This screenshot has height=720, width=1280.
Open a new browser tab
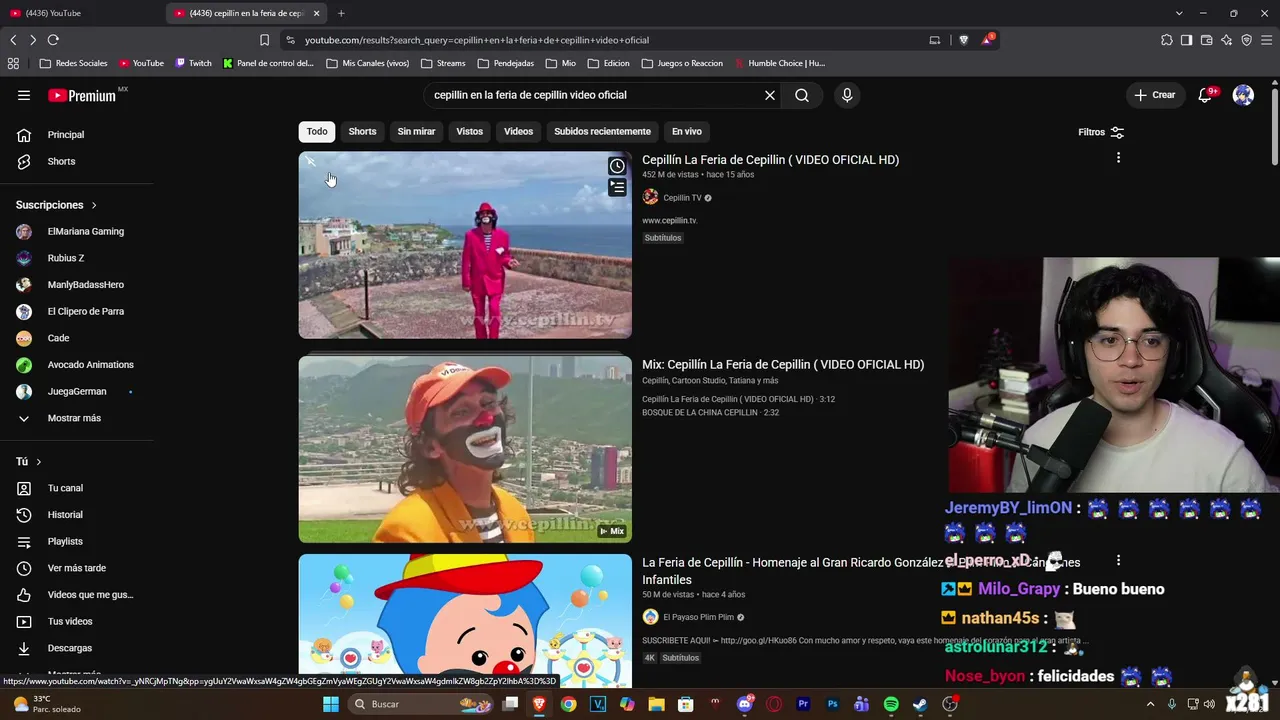coord(341,13)
